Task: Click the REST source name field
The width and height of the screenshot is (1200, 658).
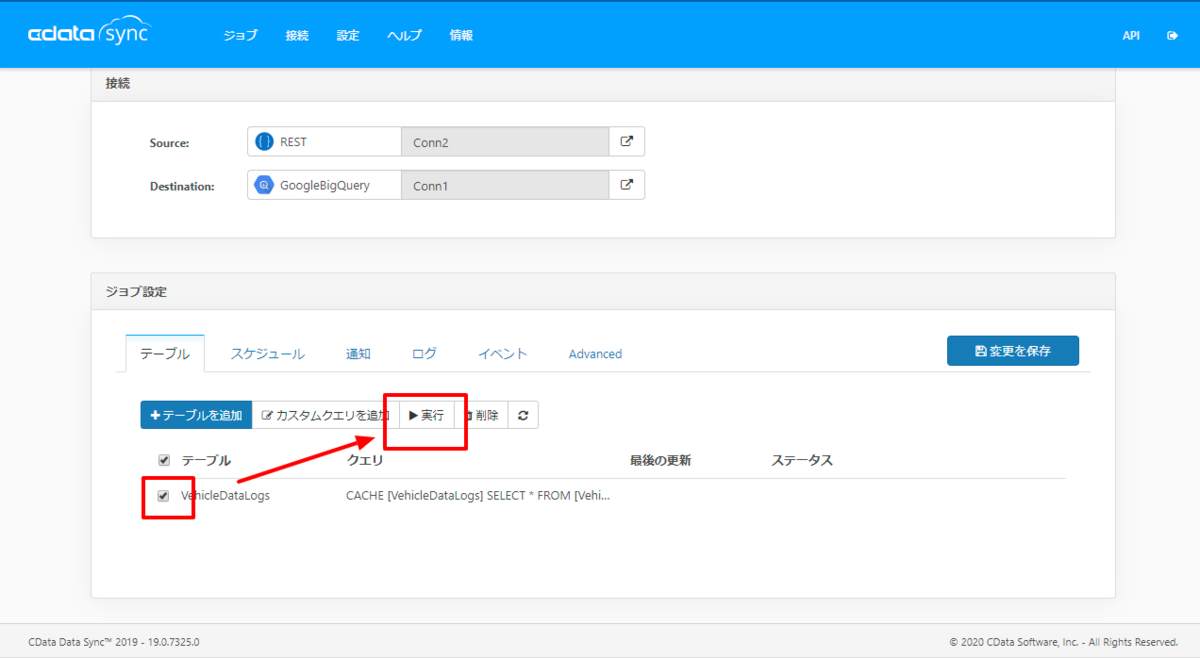Action: [324, 142]
